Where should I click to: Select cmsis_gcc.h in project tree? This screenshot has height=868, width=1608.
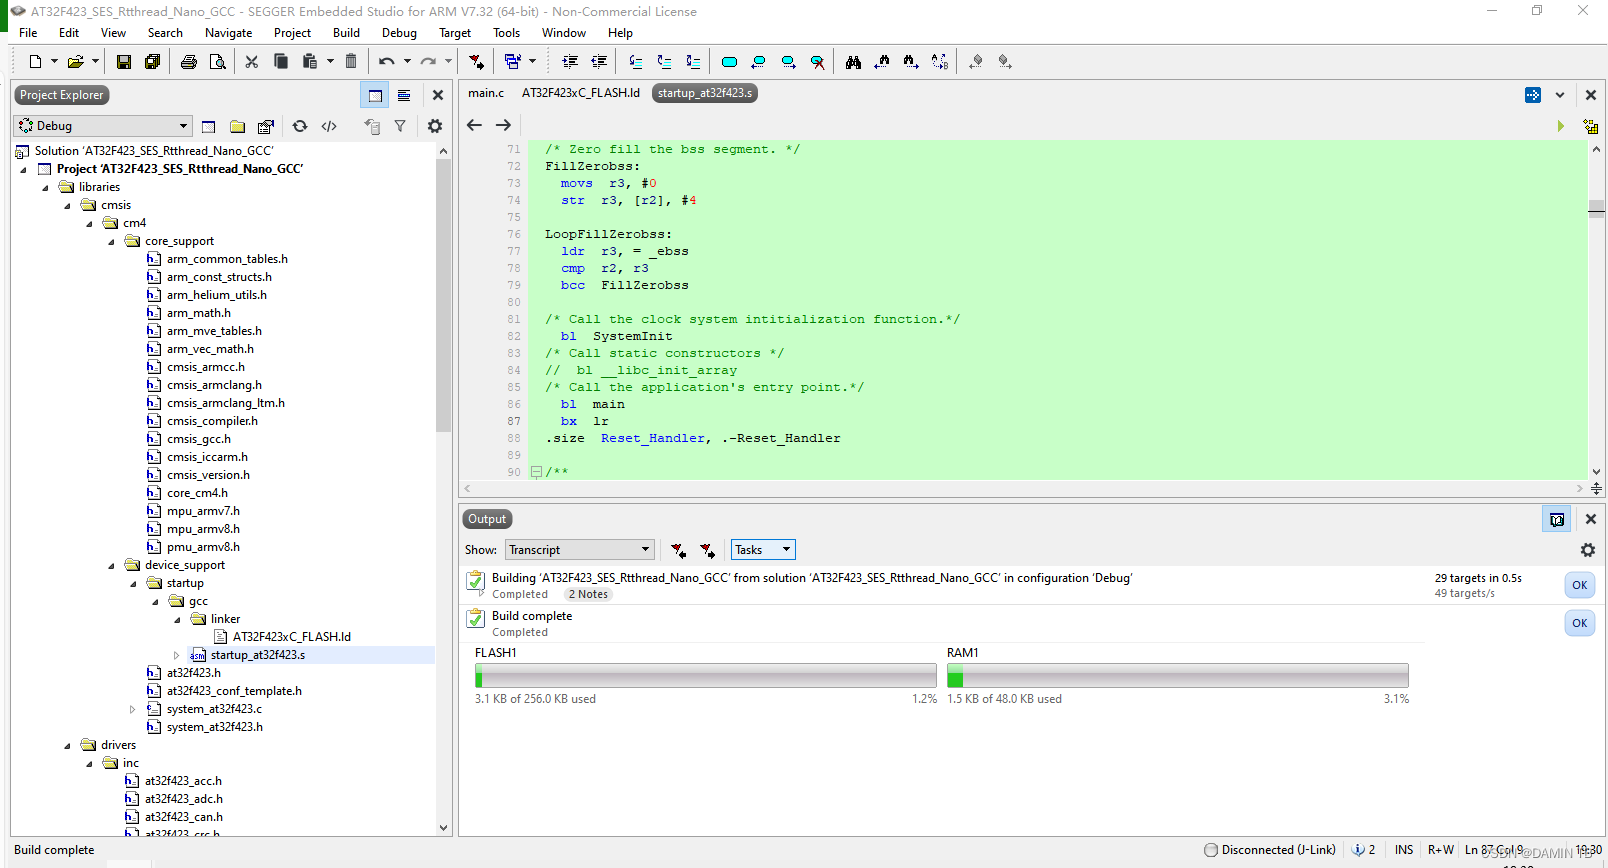199,439
